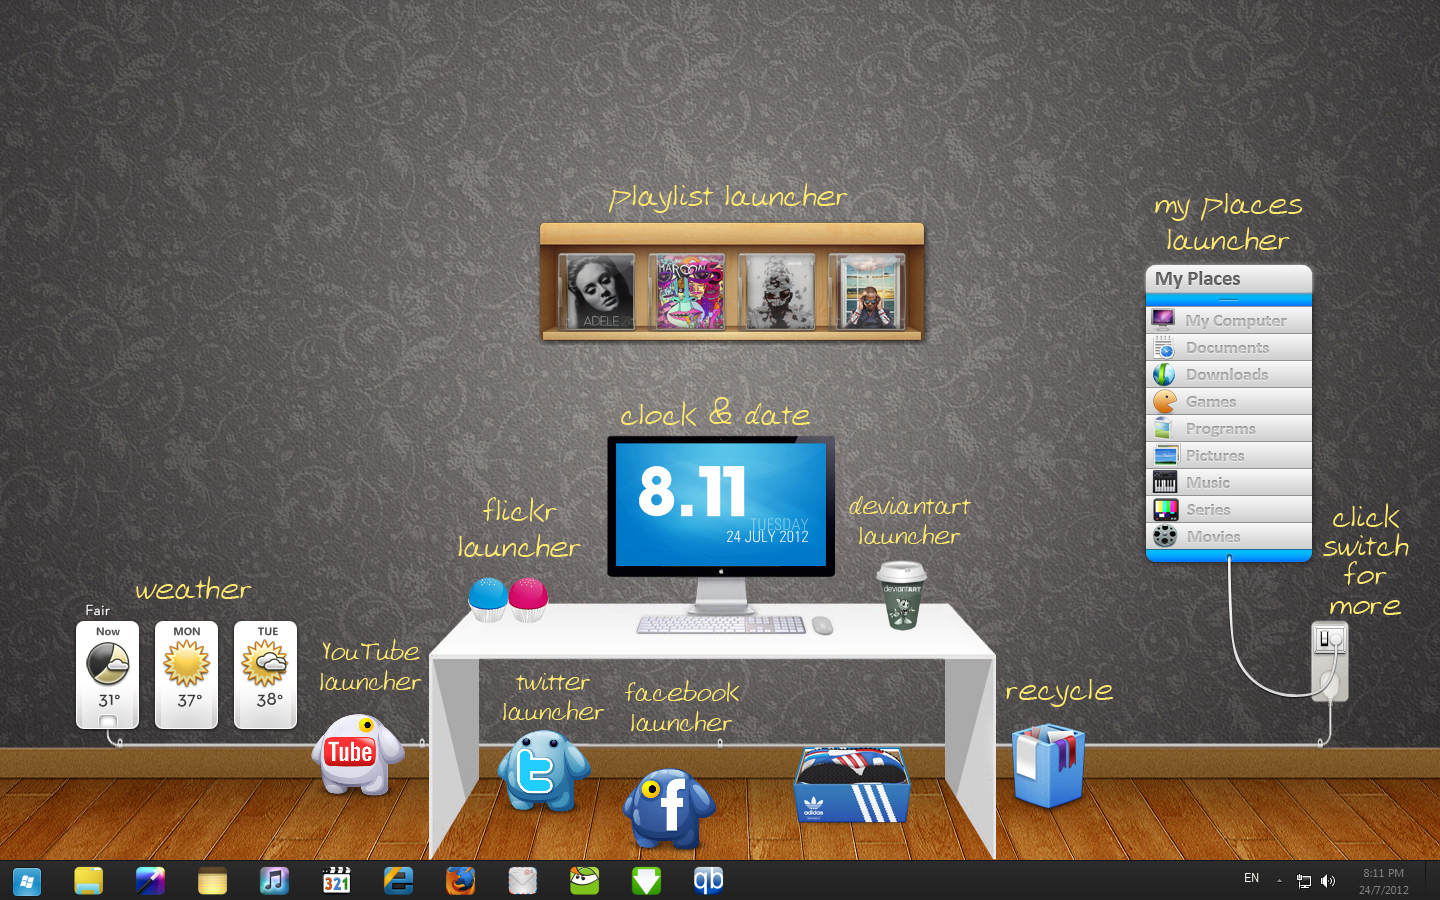Play the Maroon 5 album playlist

[687, 291]
